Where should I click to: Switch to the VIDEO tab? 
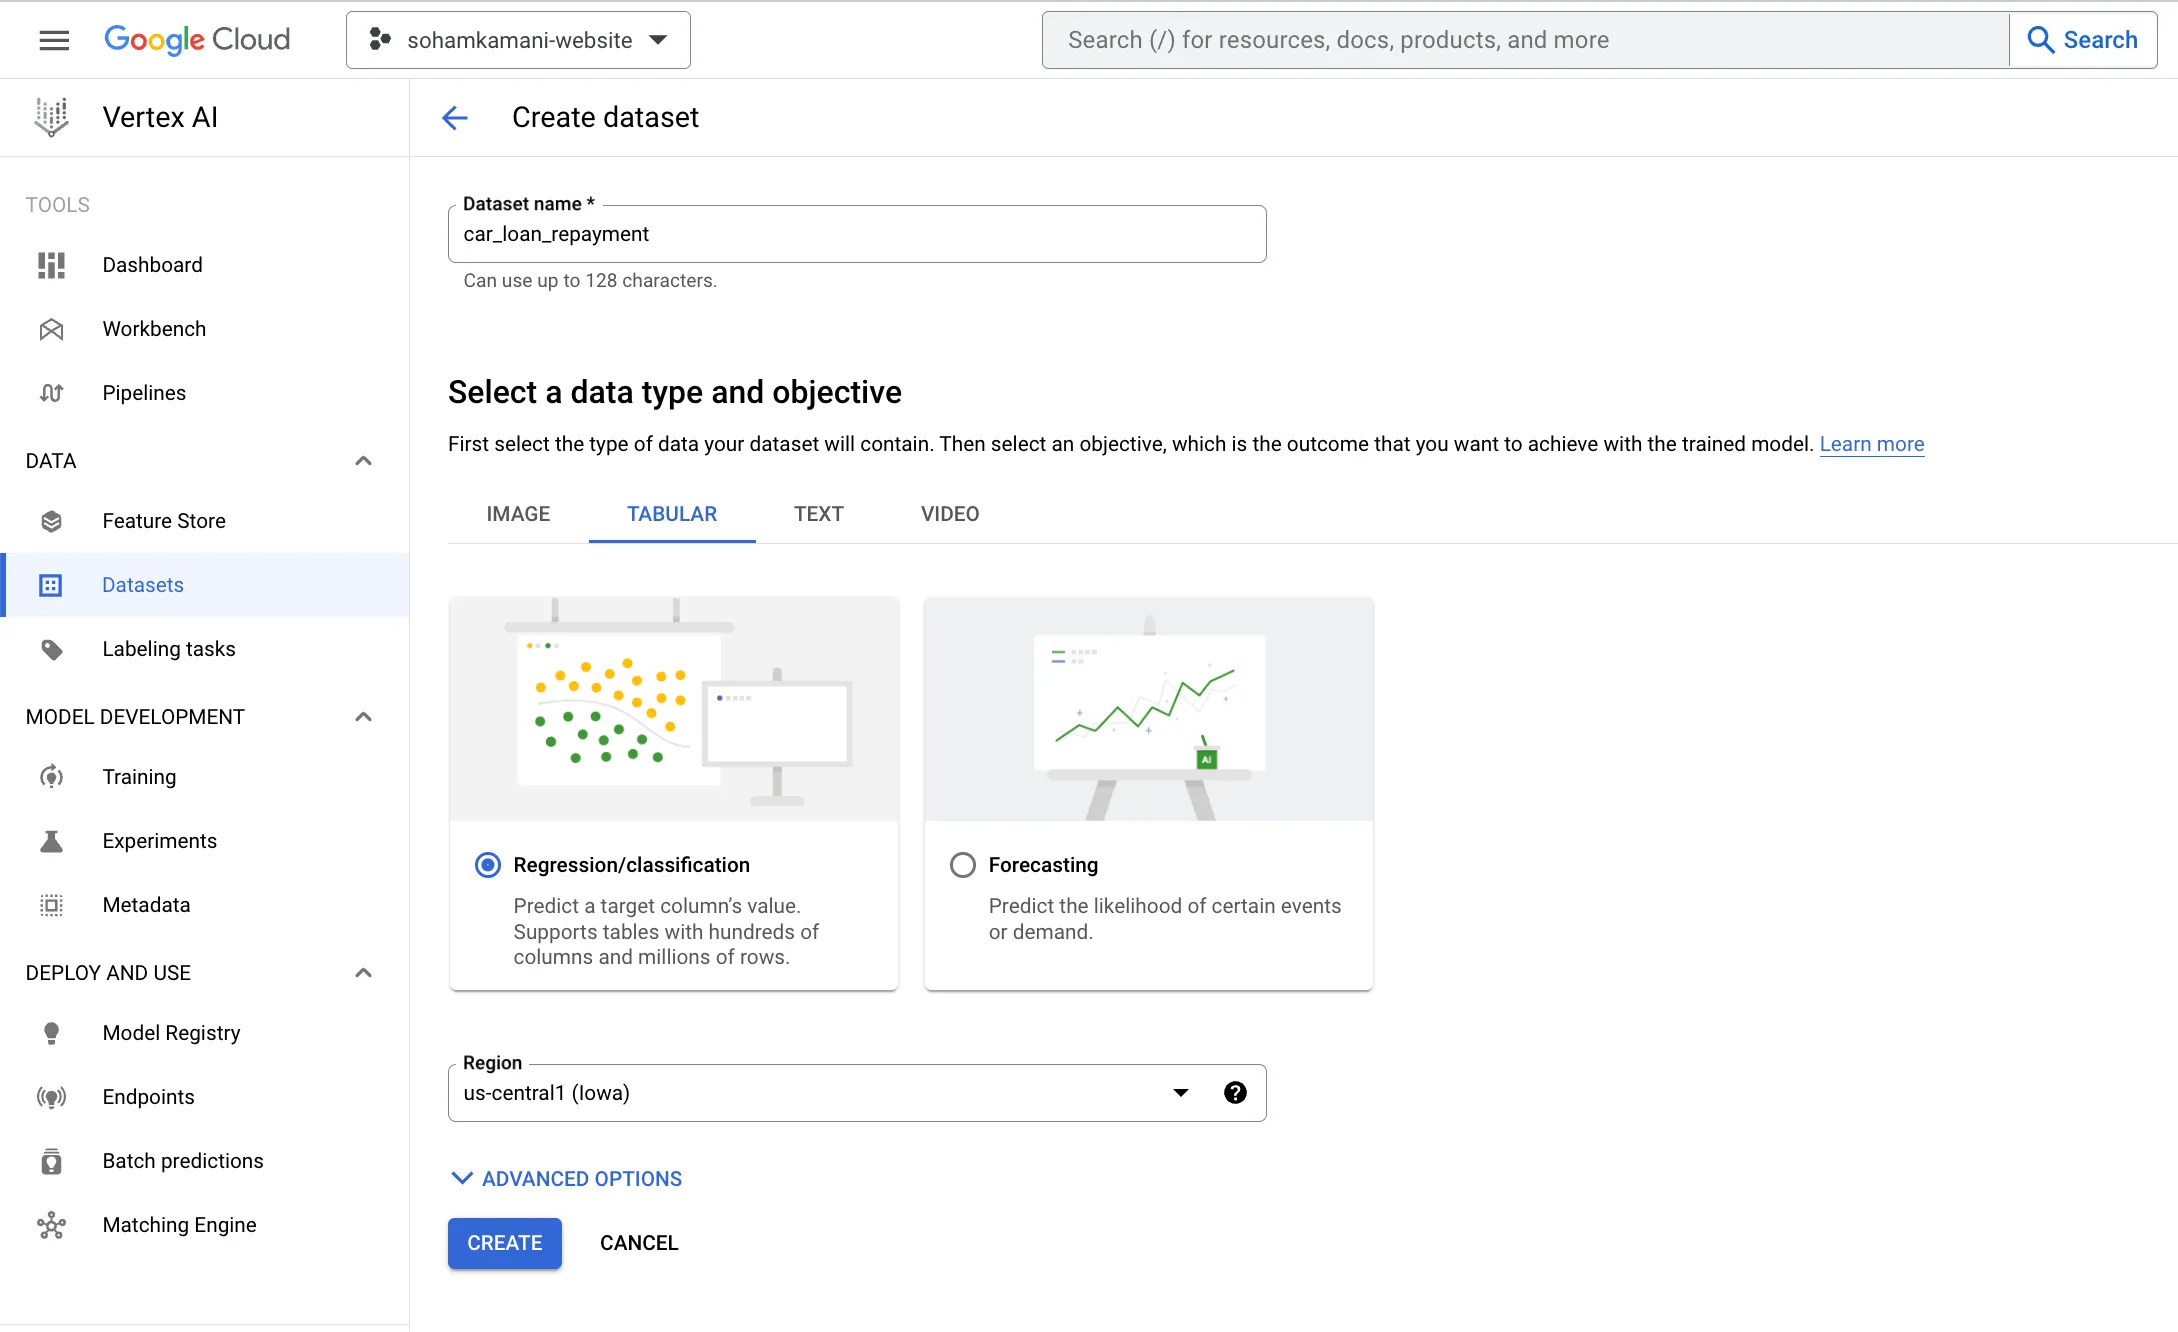[949, 514]
